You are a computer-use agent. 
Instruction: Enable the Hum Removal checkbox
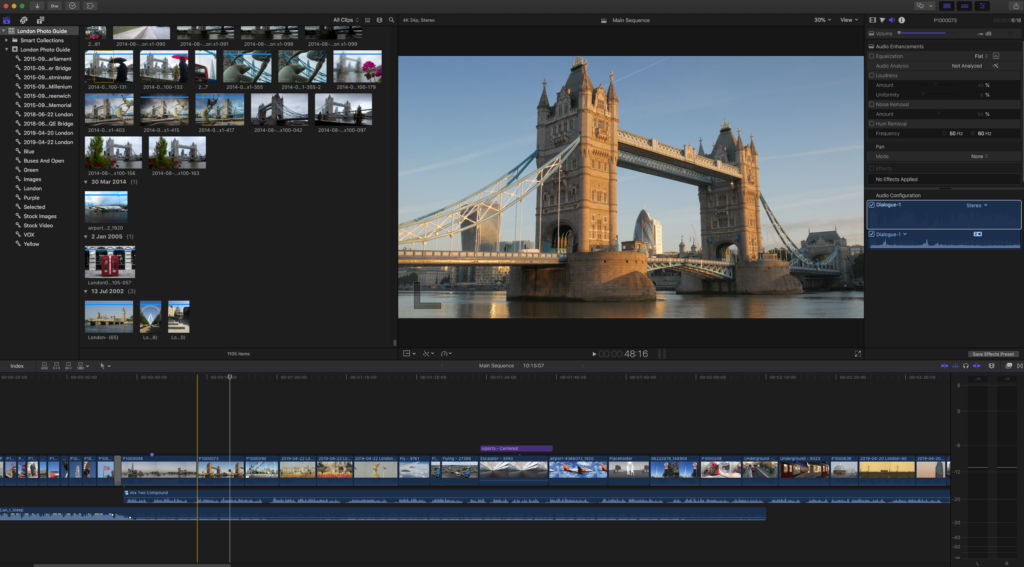[871, 124]
